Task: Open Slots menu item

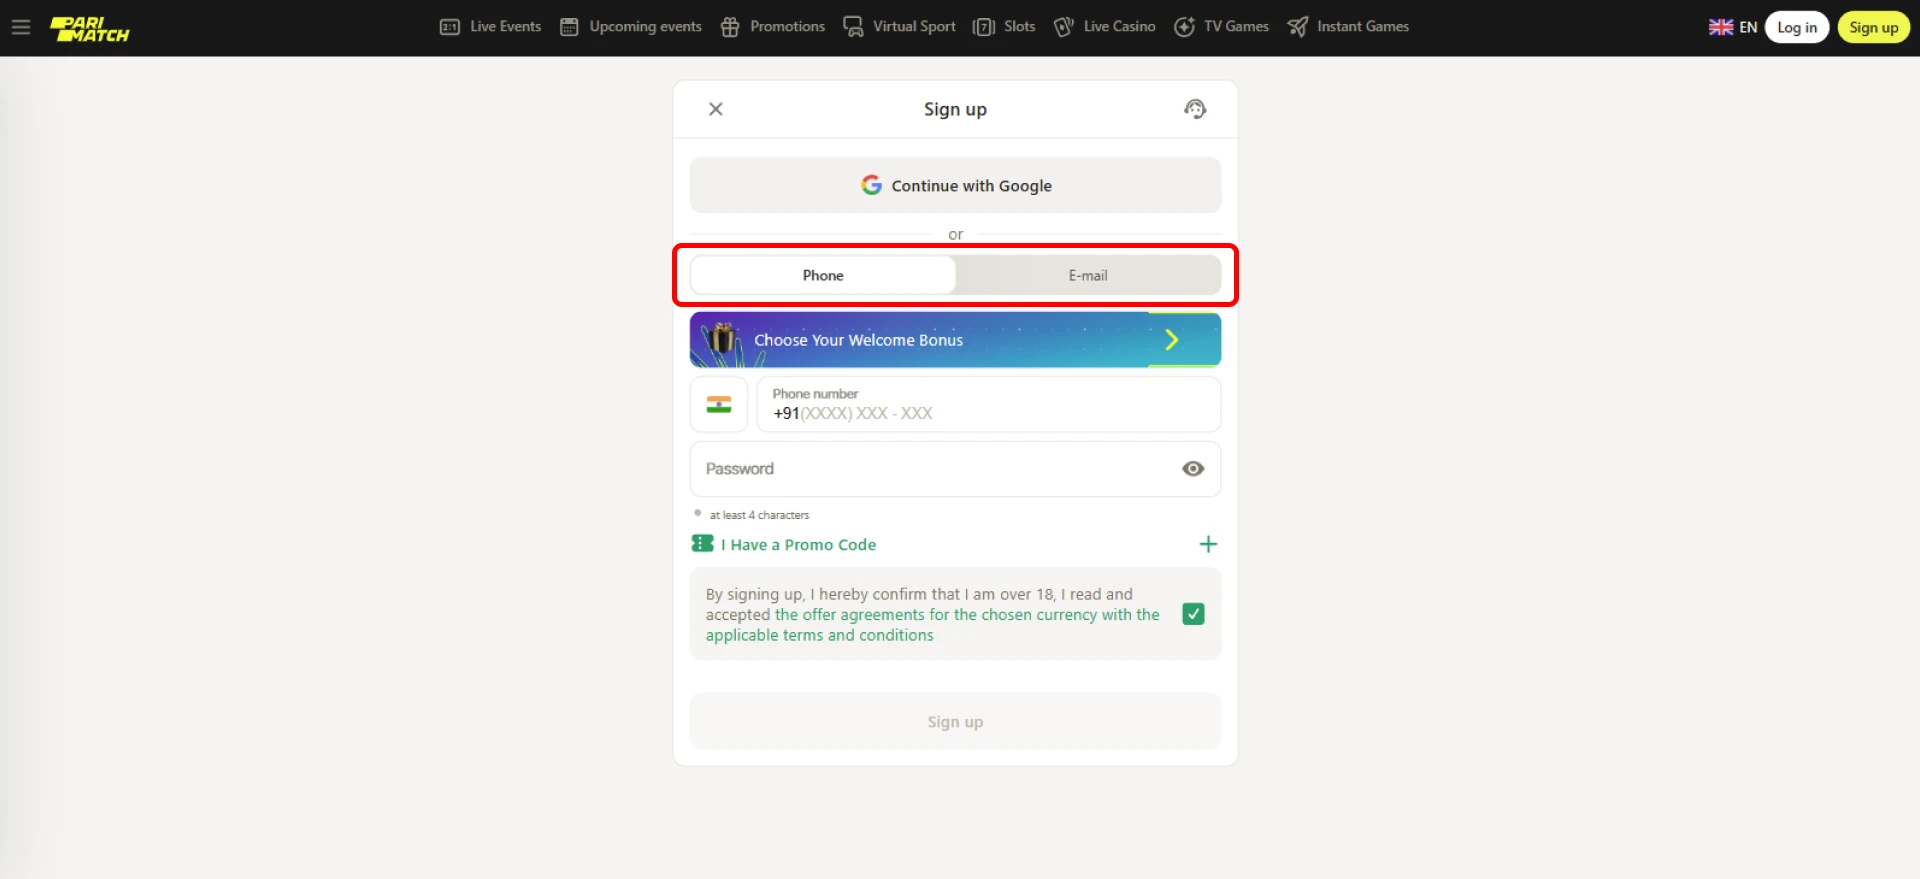Action: pos(1004,27)
